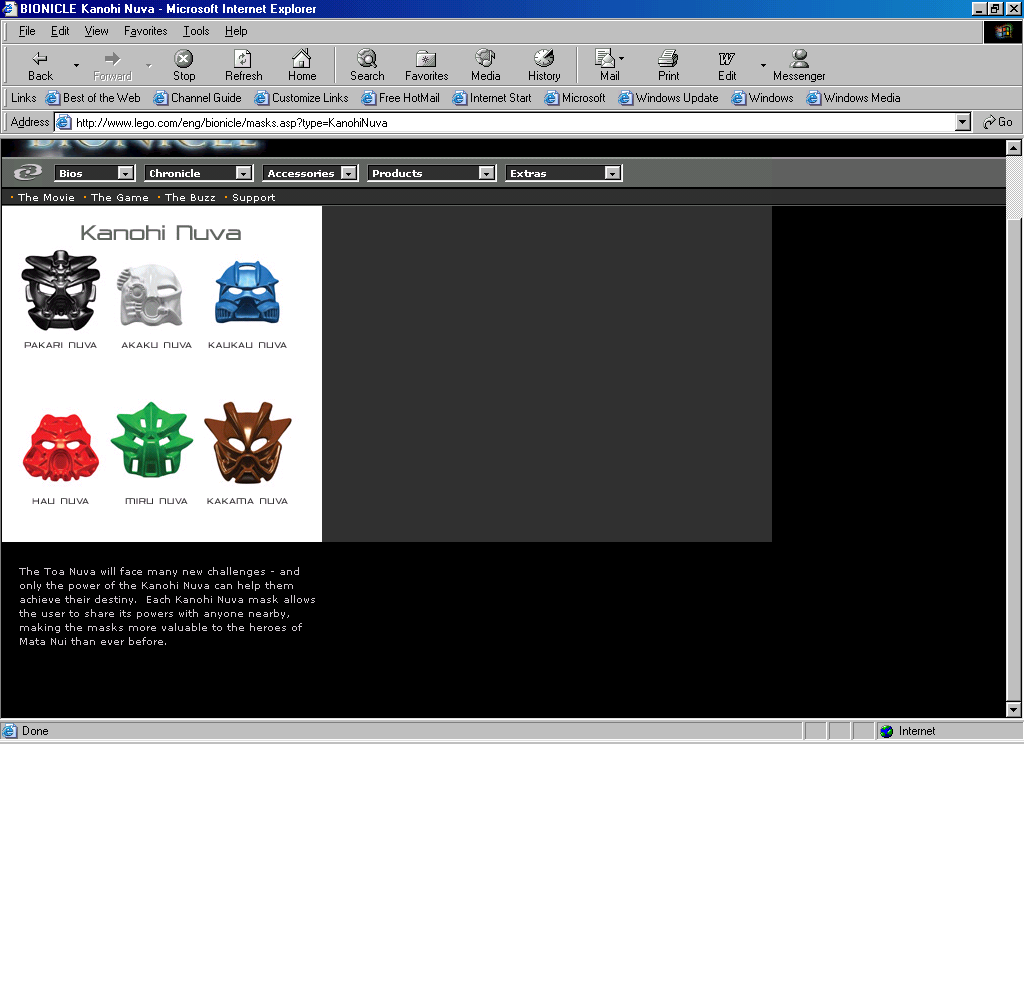This screenshot has height=1000, width=1024.
Task: Click the IE icon in the title bar
Action: [x=9, y=8]
